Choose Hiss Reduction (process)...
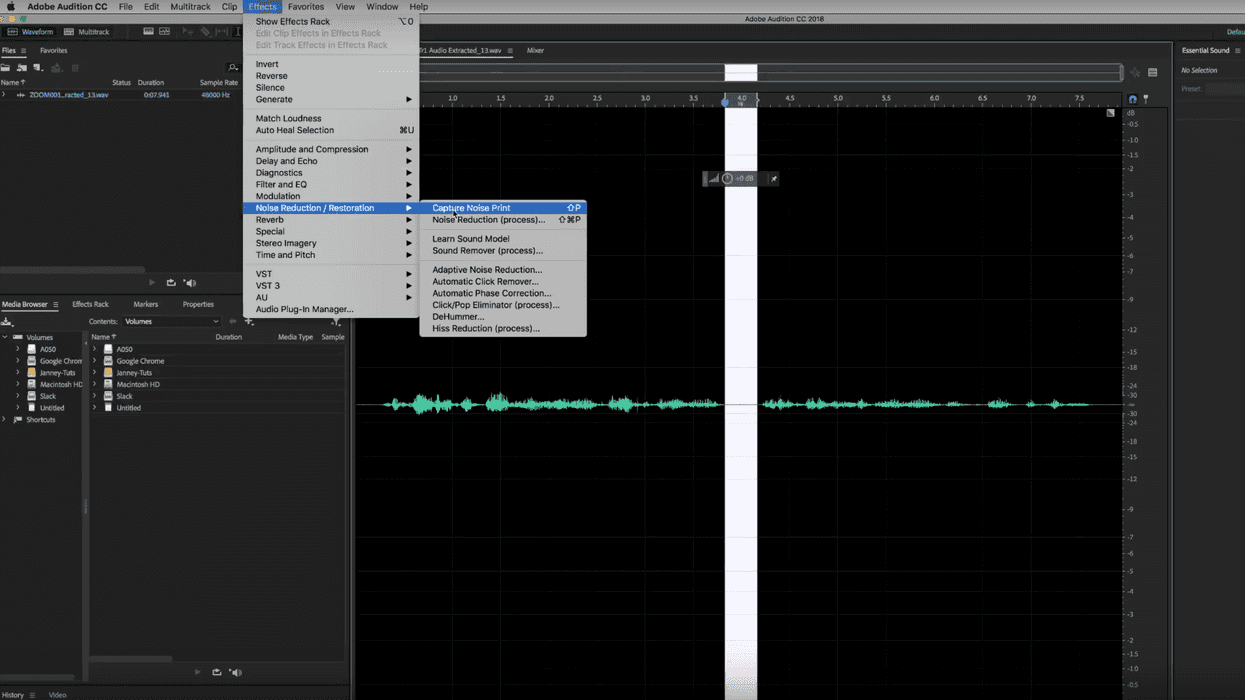 tap(503, 328)
